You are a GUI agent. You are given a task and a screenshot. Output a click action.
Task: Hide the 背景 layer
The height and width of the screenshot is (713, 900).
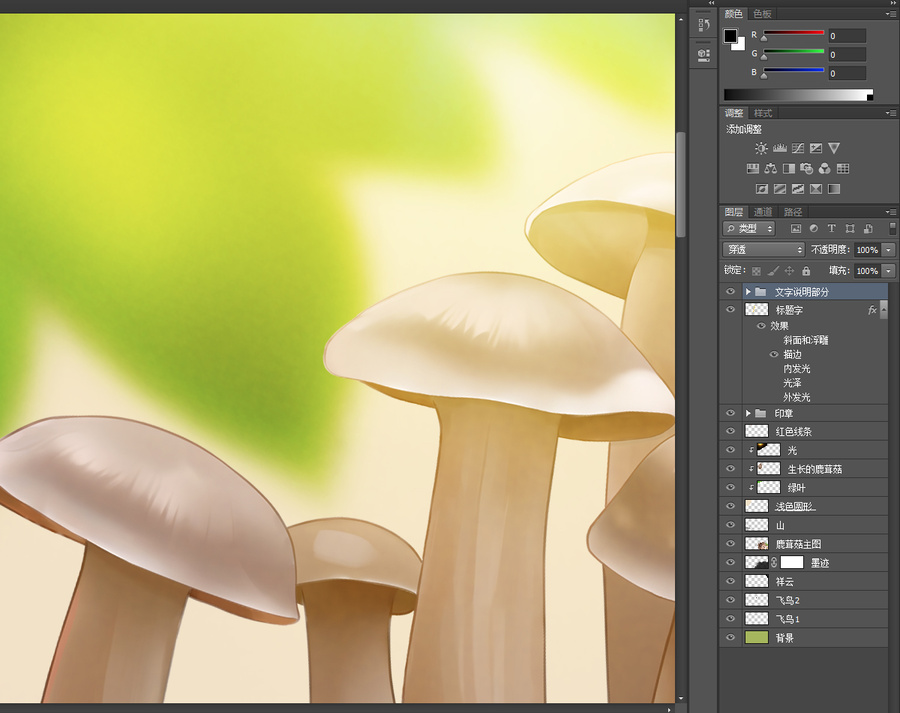click(x=730, y=637)
